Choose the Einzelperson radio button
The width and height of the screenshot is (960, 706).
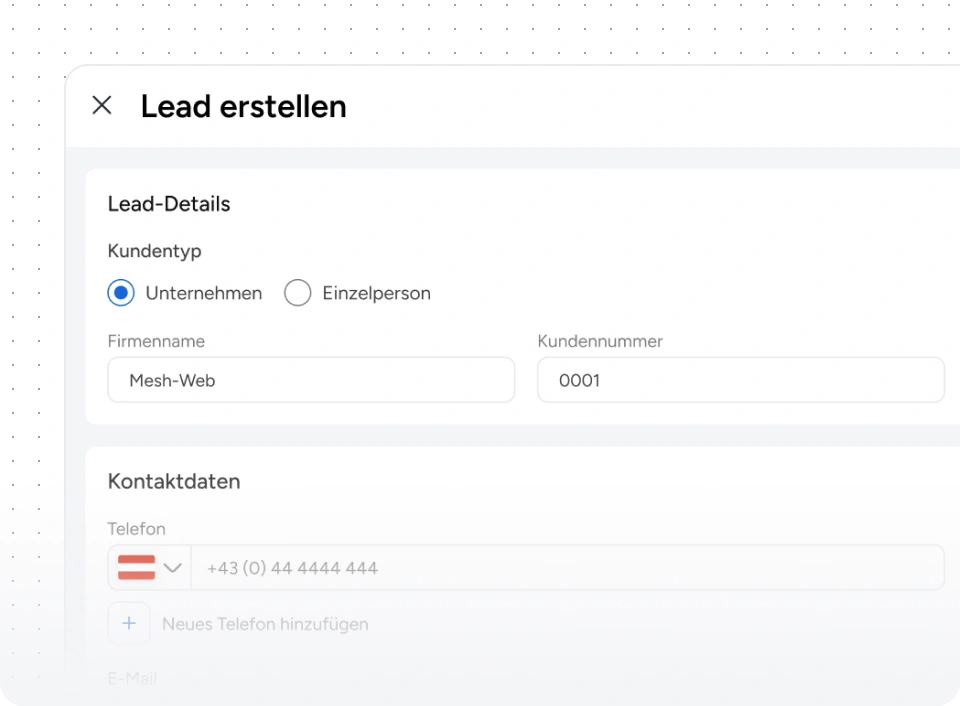point(298,293)
